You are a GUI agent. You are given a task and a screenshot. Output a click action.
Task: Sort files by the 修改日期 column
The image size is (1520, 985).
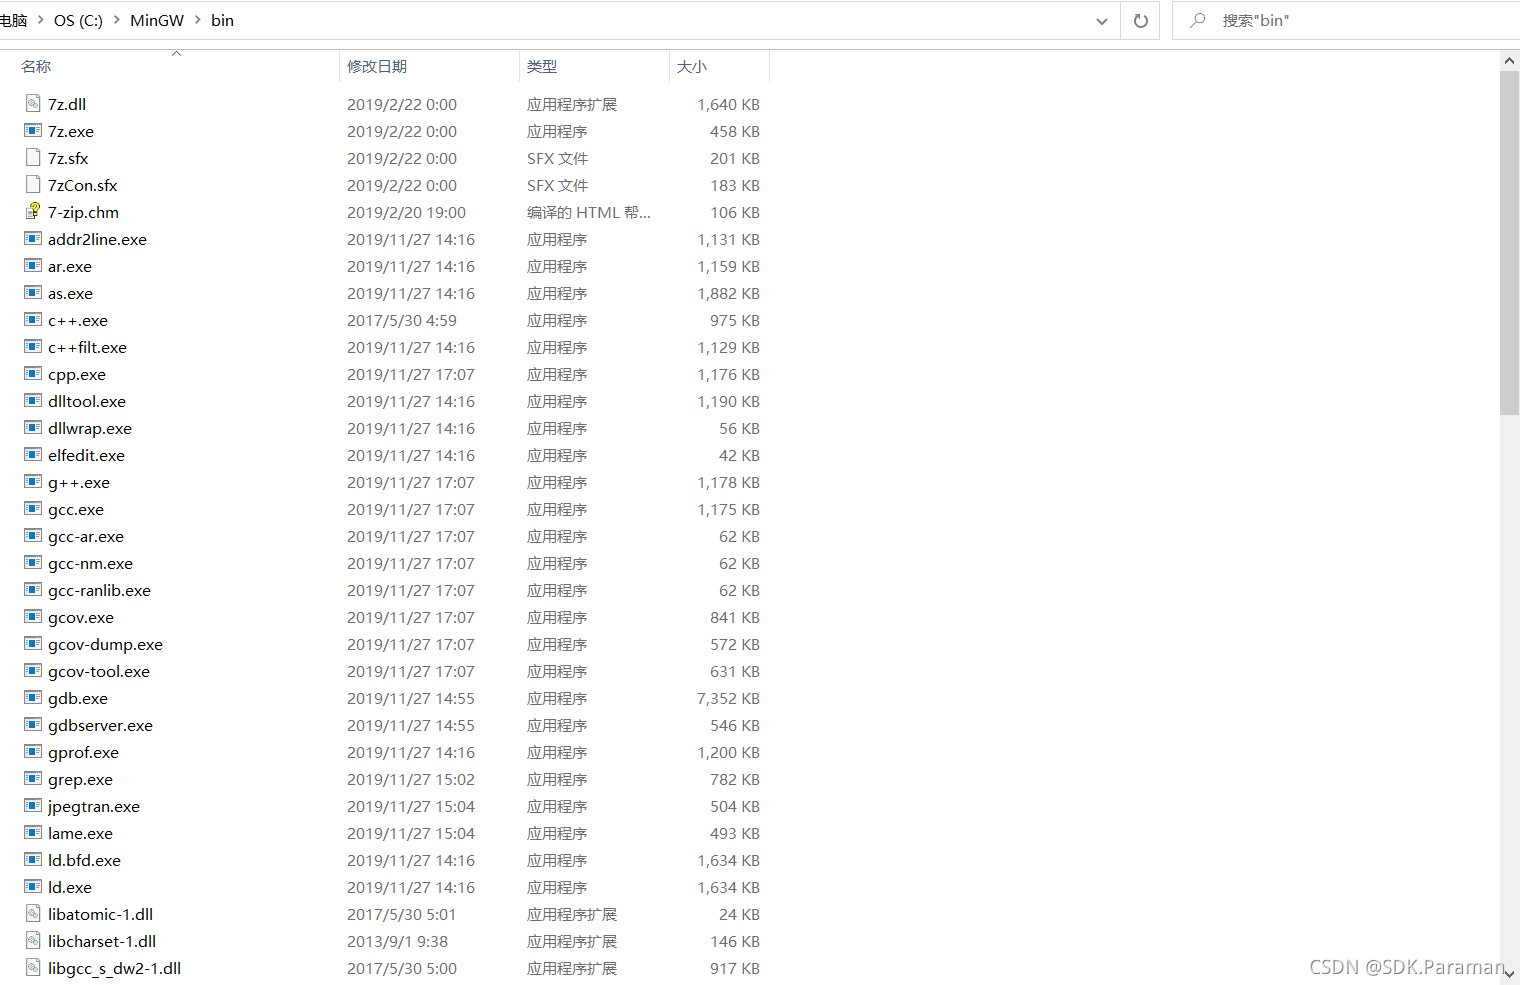pos(377,66)
